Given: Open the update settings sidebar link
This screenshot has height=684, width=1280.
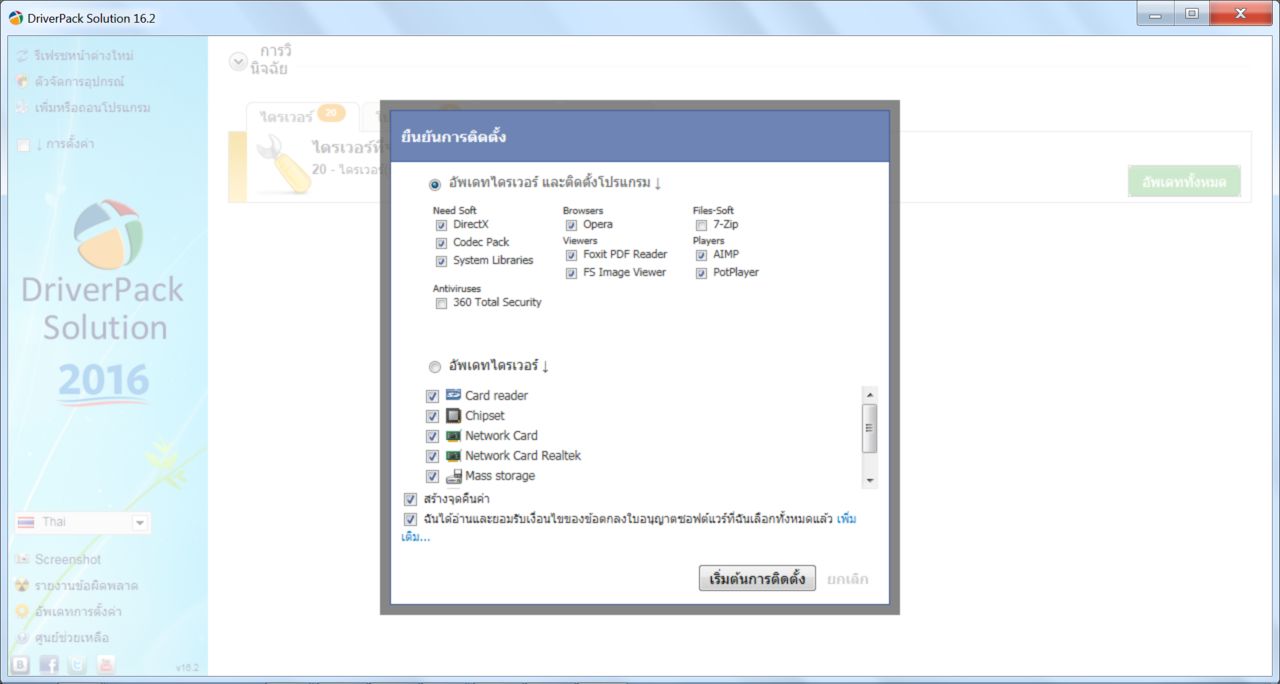Looking at the screenshot, I should point(78,611).
